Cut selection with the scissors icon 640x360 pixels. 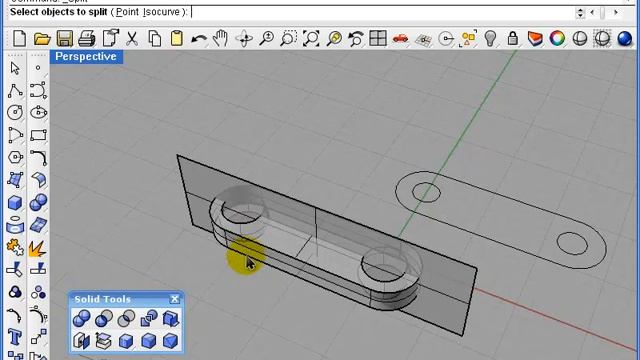click(x=131, y=39)
